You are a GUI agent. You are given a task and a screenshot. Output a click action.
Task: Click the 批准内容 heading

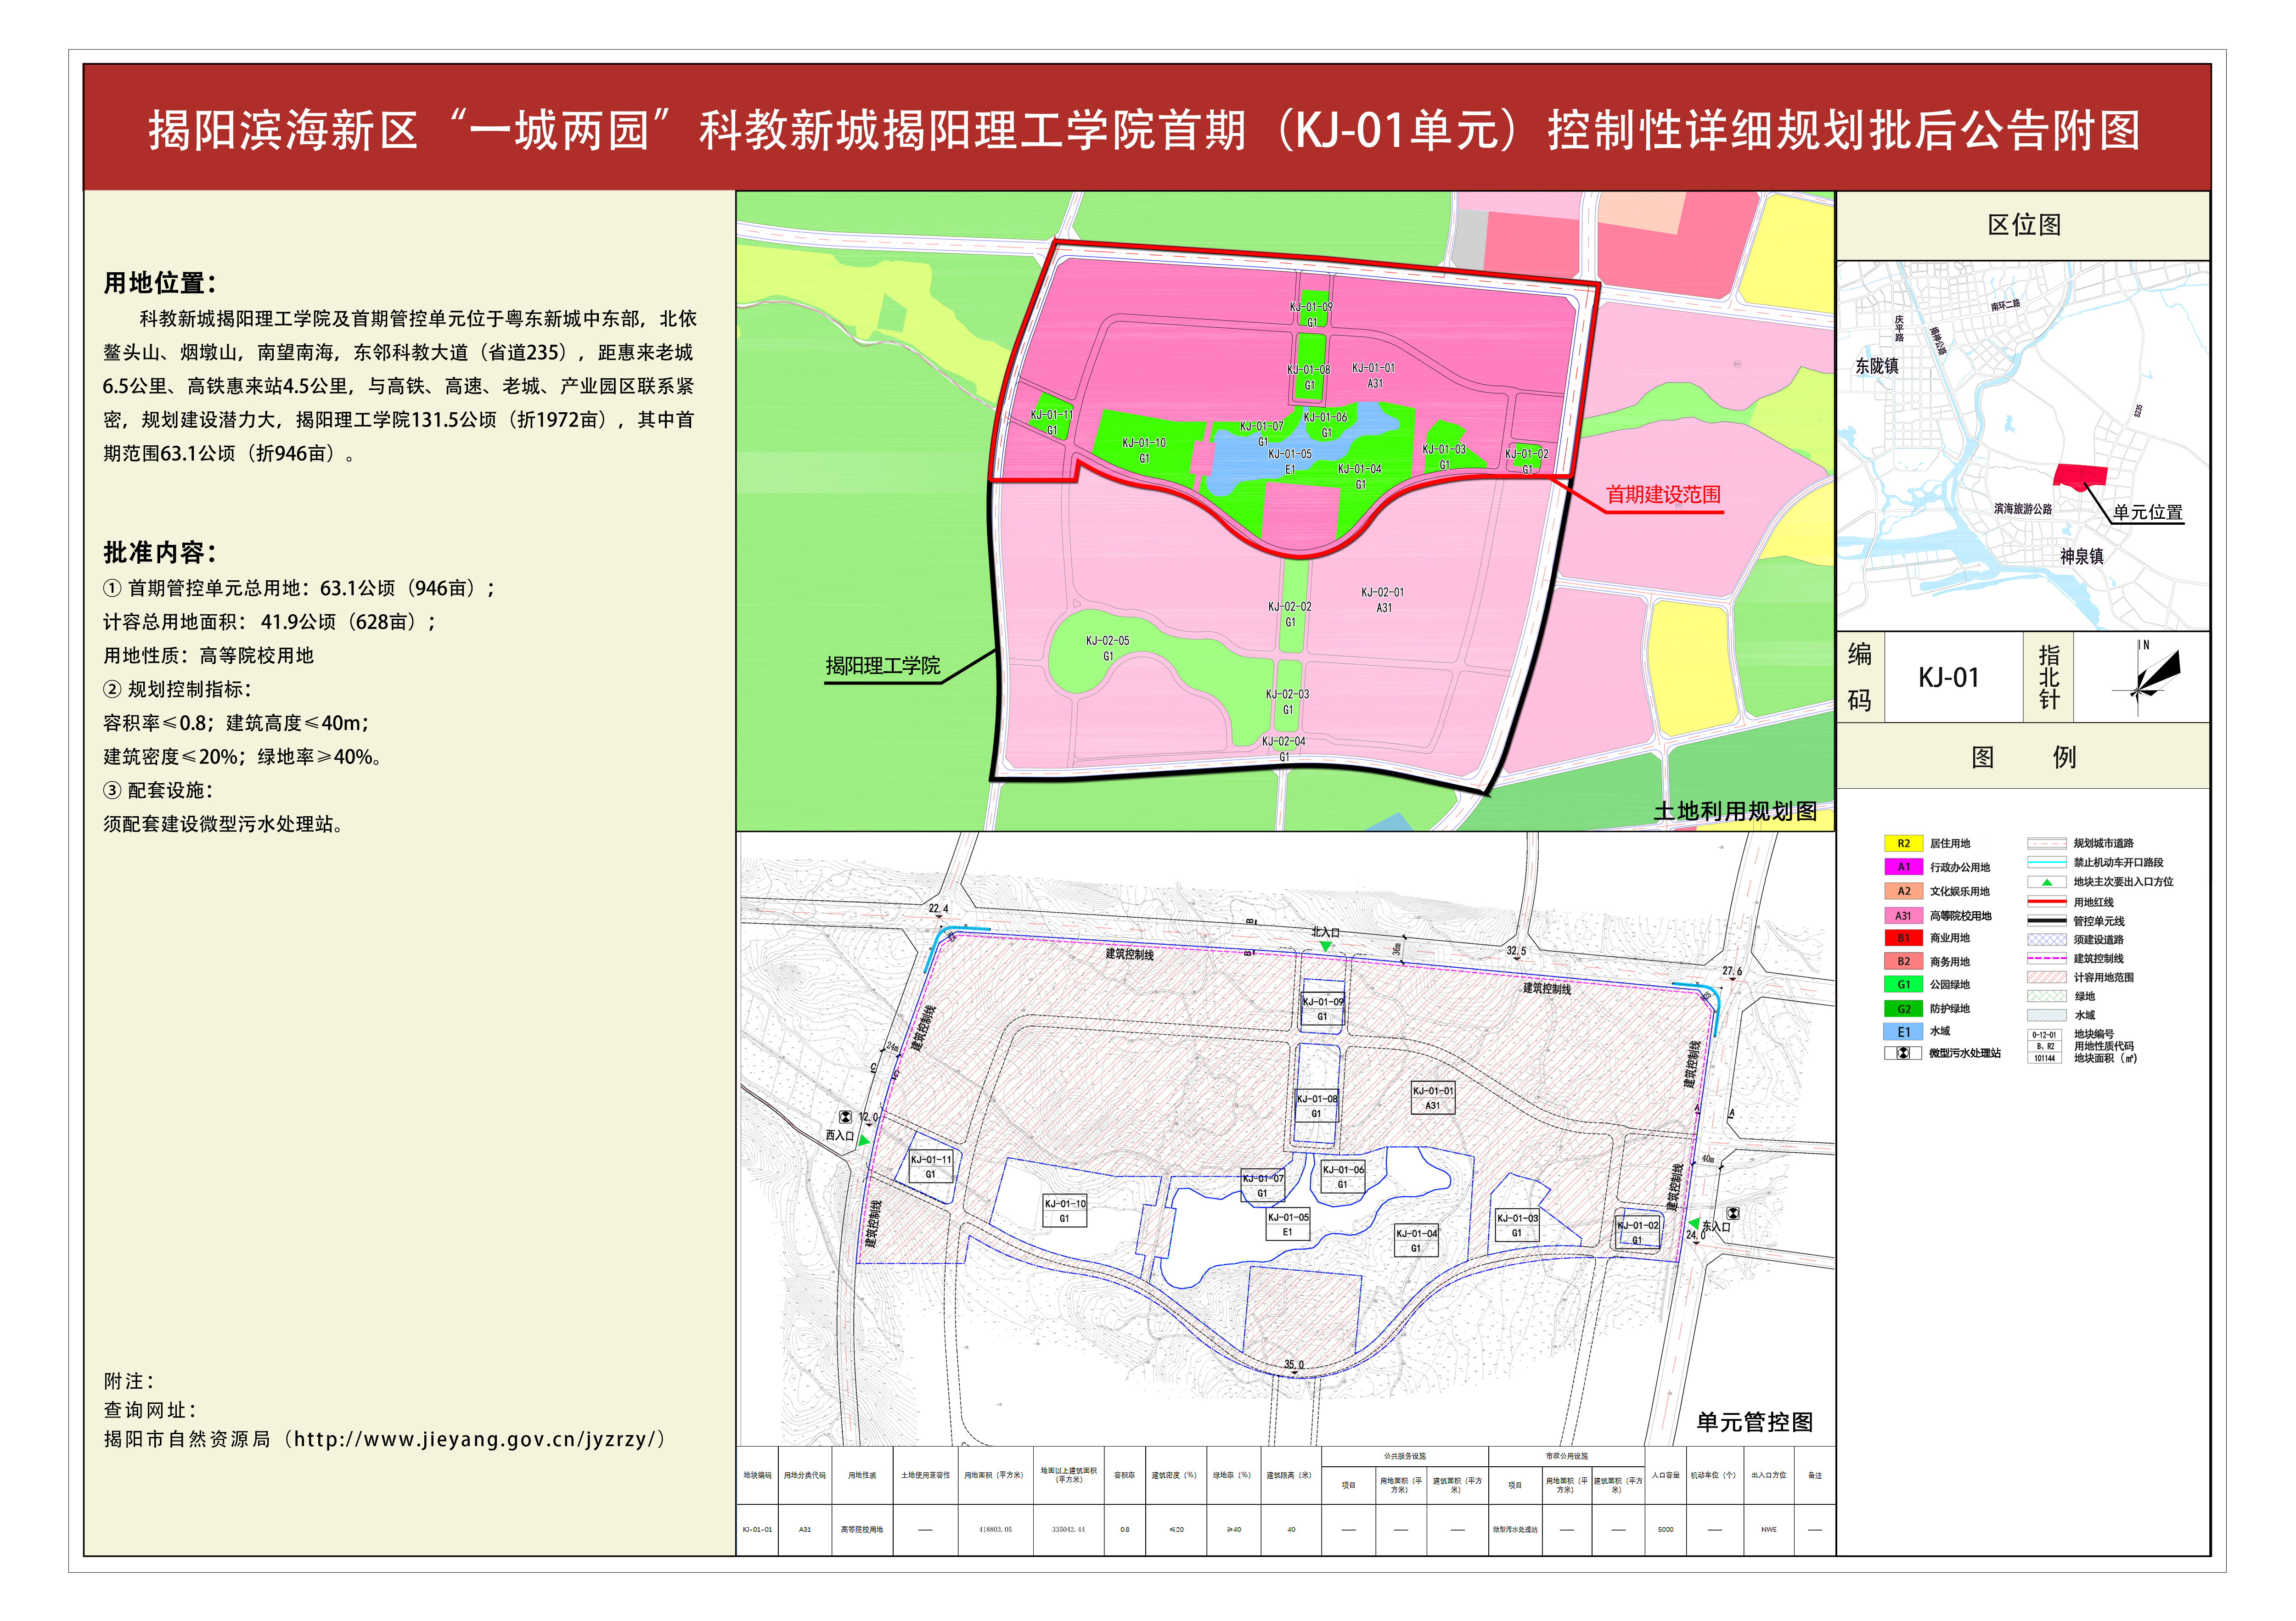160,552
